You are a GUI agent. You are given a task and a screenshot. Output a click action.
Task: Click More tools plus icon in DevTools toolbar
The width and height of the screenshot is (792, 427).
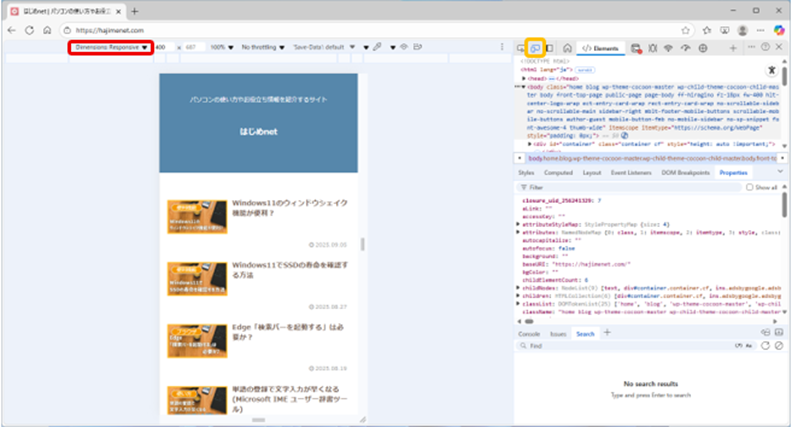733,48
